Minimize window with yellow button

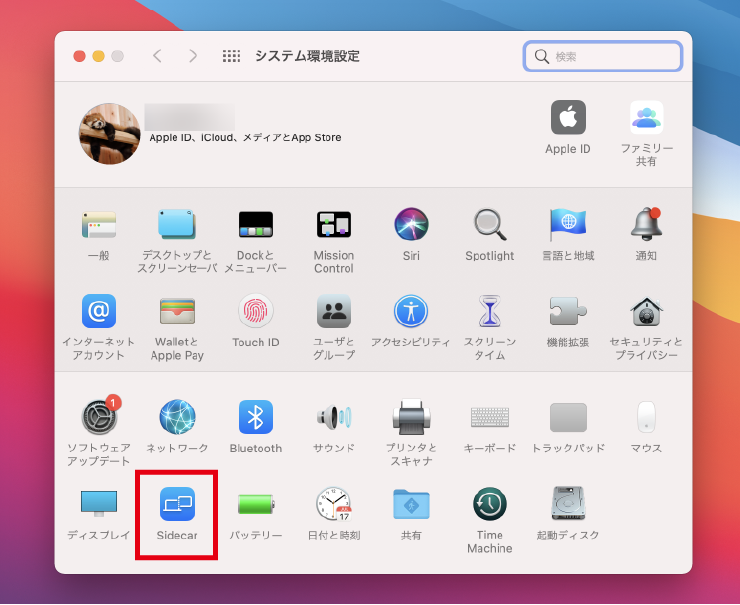[98, 56]
